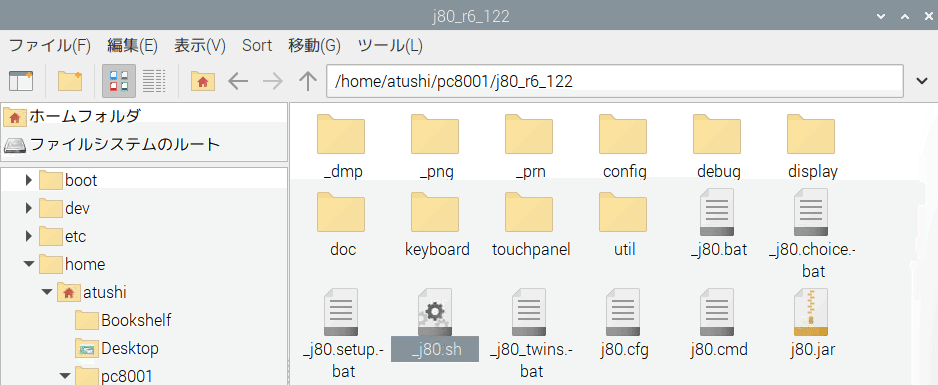The width and height of the screenshot is (938, 385).
Task: Open the Sort menu
Action: pos(257,45)
